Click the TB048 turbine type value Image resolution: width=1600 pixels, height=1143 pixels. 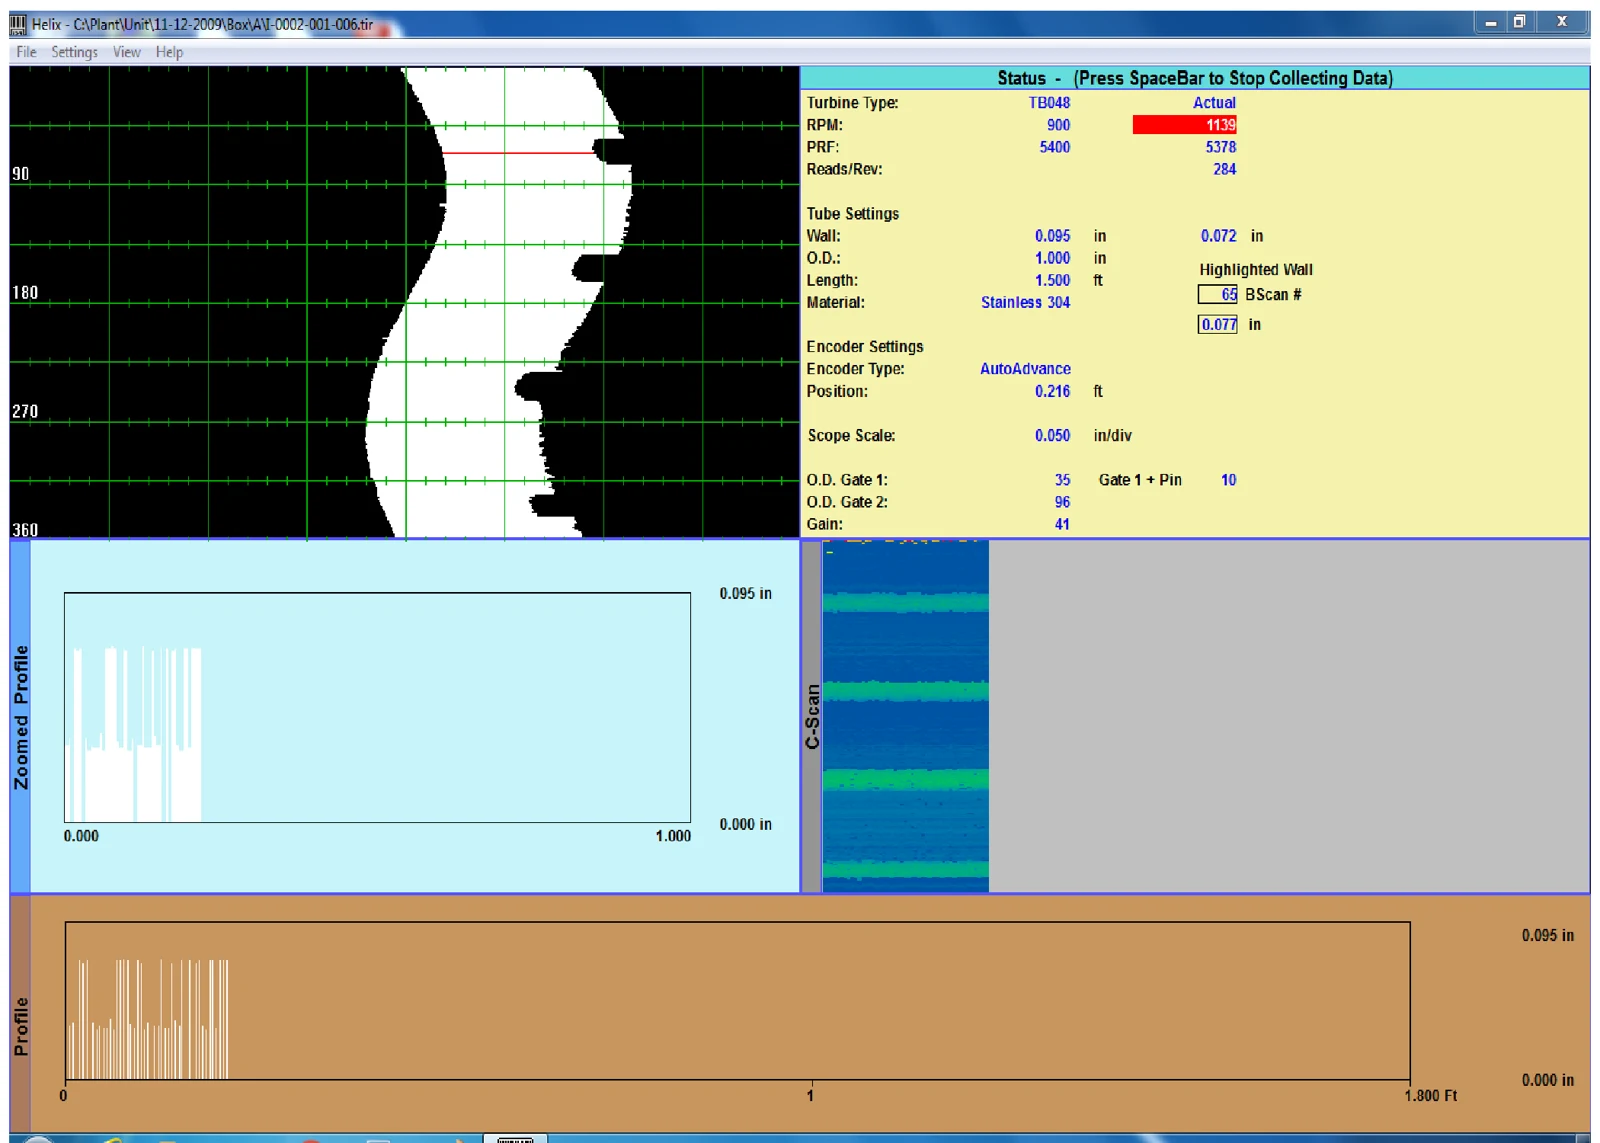coord(1049,103)
